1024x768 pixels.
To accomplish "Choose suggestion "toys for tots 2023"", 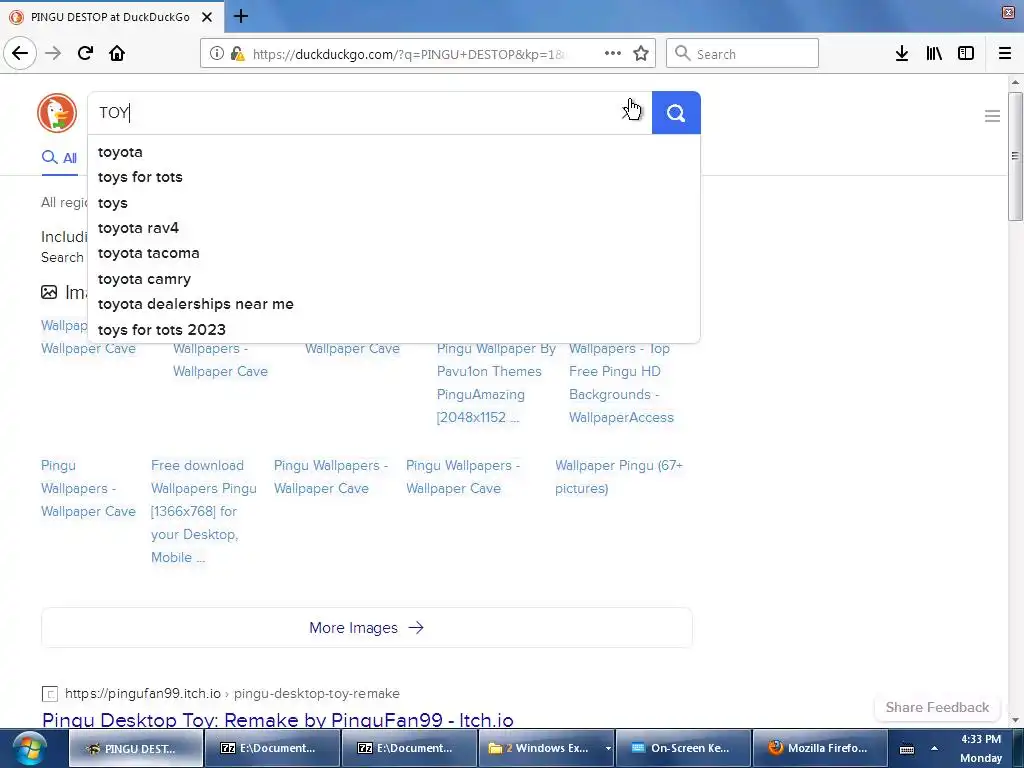I will [394, 330].
